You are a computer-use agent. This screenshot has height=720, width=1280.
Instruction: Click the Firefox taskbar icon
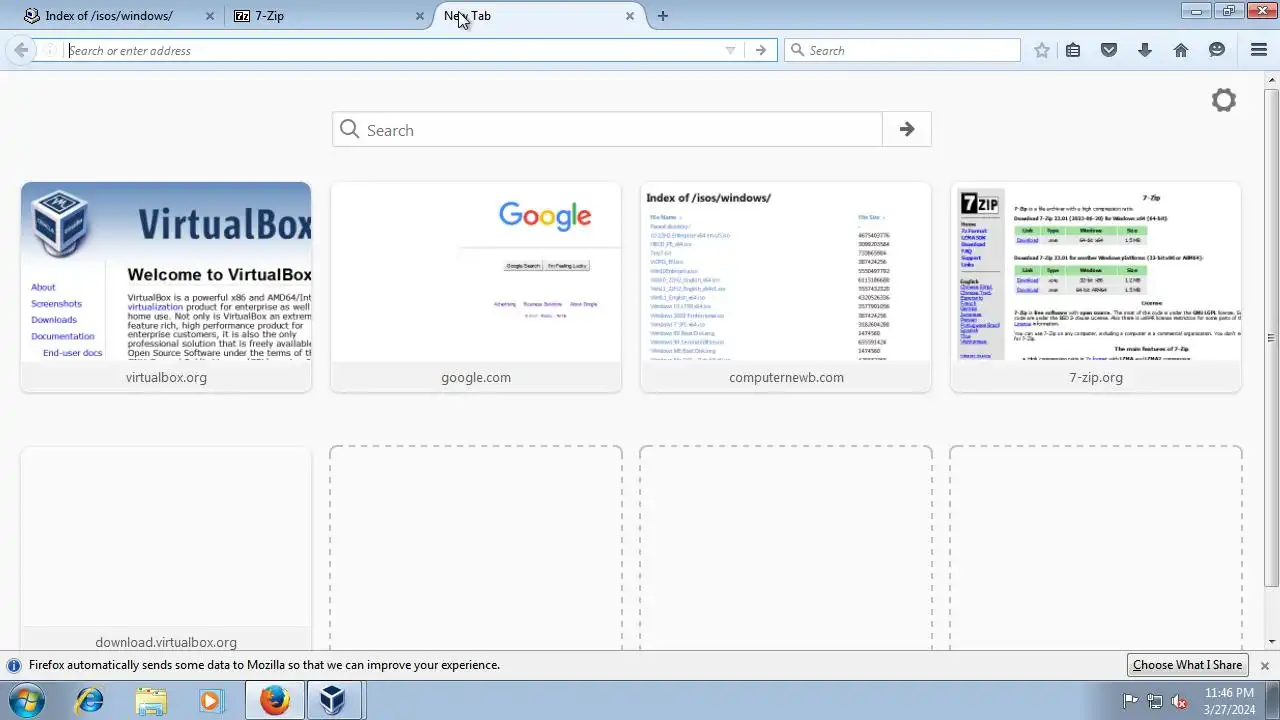pyautogui.click(x=274, y=701)
